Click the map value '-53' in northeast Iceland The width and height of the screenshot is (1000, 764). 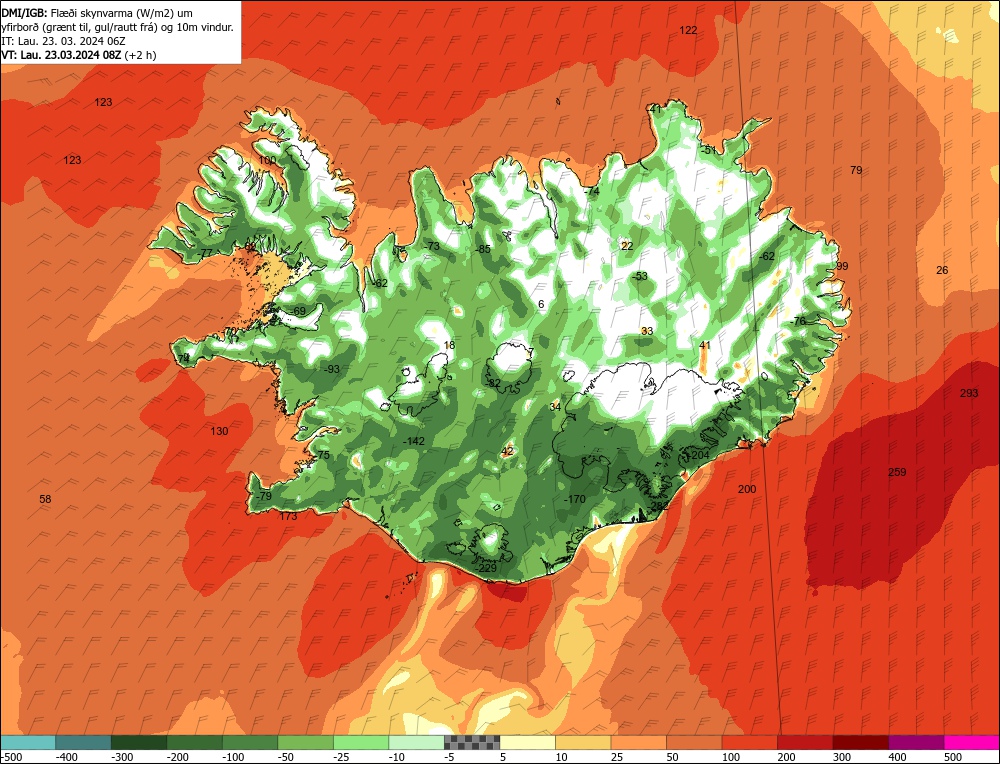click(x=640, y=275)
